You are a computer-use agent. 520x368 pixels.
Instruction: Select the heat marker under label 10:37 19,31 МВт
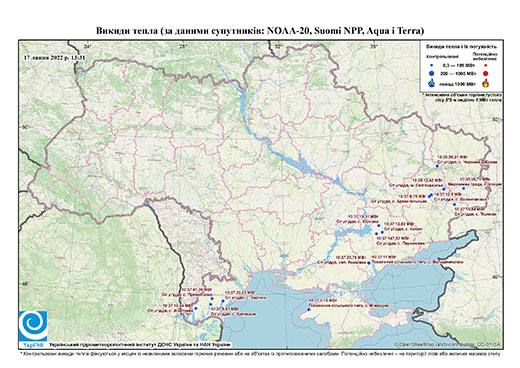379,226
